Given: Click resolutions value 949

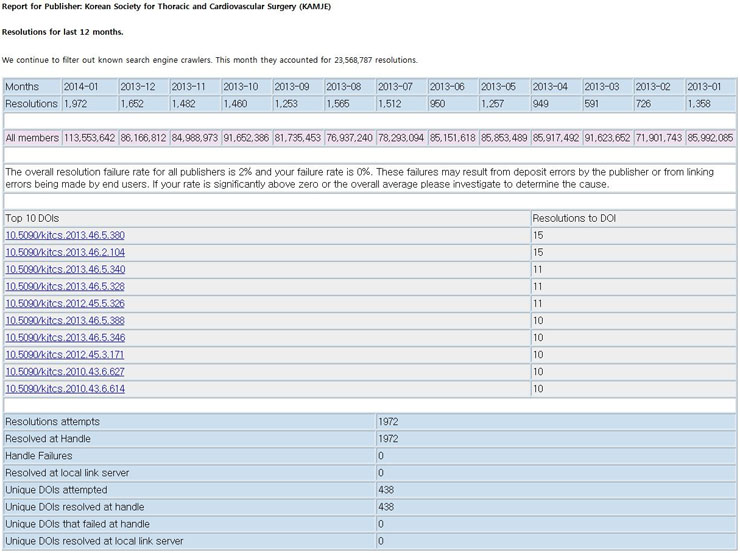Looking at the screenshot, I should click(541, 104).
